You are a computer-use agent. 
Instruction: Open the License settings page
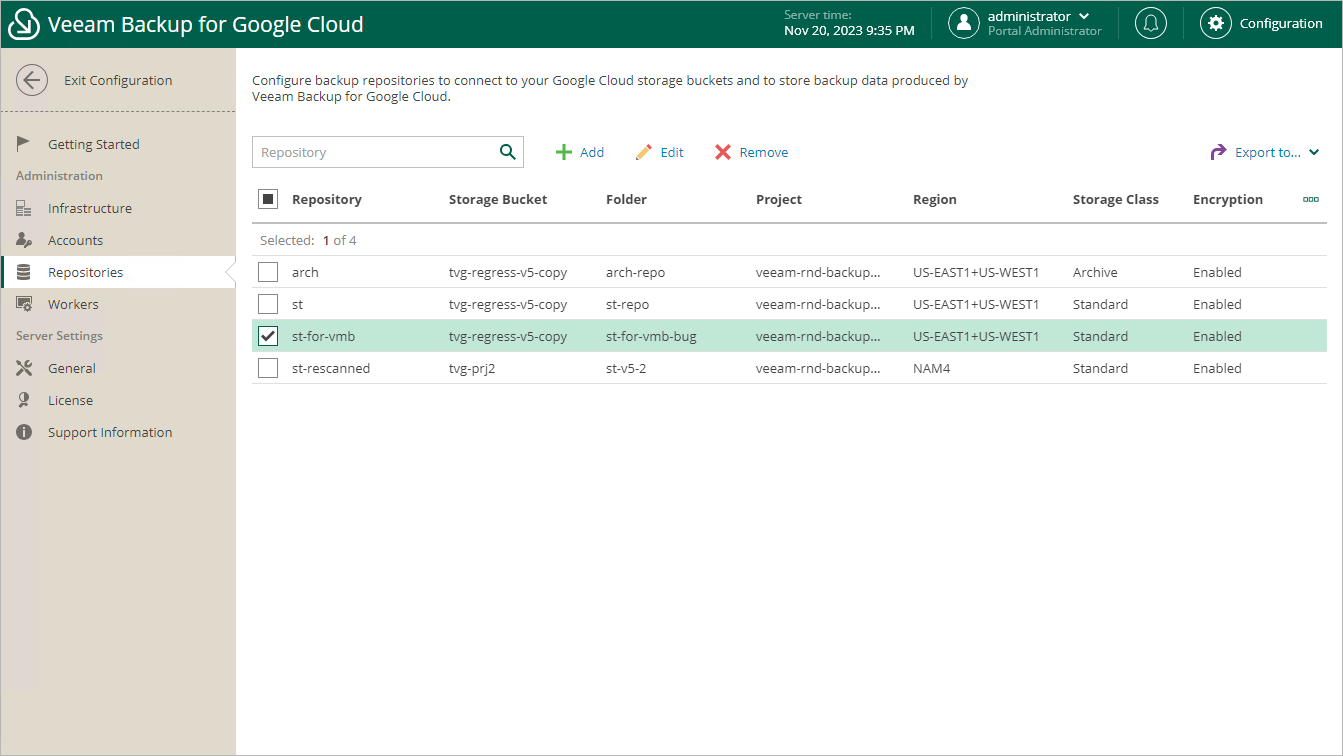70,401
